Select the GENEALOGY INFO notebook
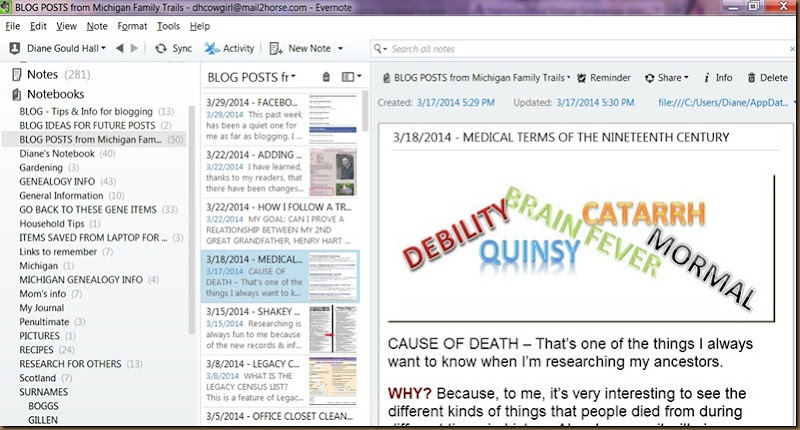800x430 pixels. (67, 182)
